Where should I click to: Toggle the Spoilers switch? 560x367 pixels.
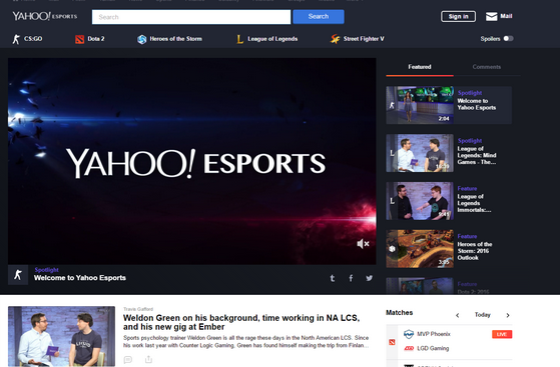pos(509,39)
